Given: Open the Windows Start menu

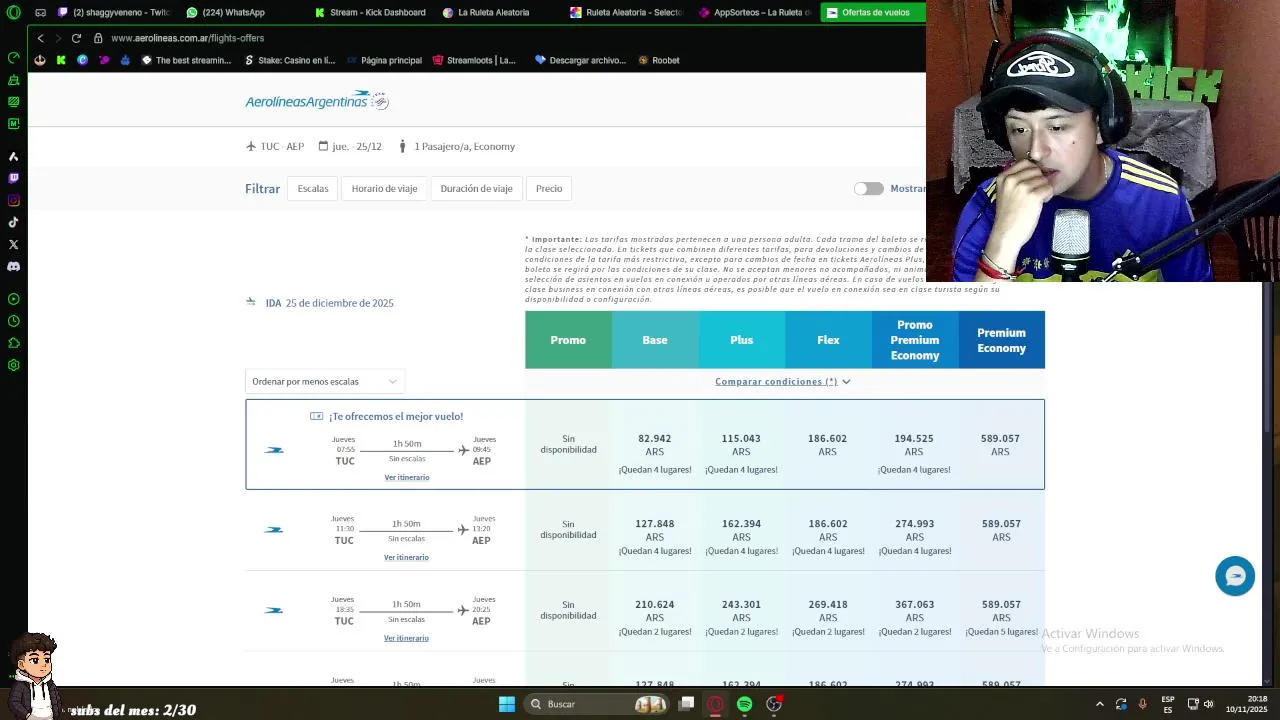Looking at the screenshot, I should [x=507, y=704].
